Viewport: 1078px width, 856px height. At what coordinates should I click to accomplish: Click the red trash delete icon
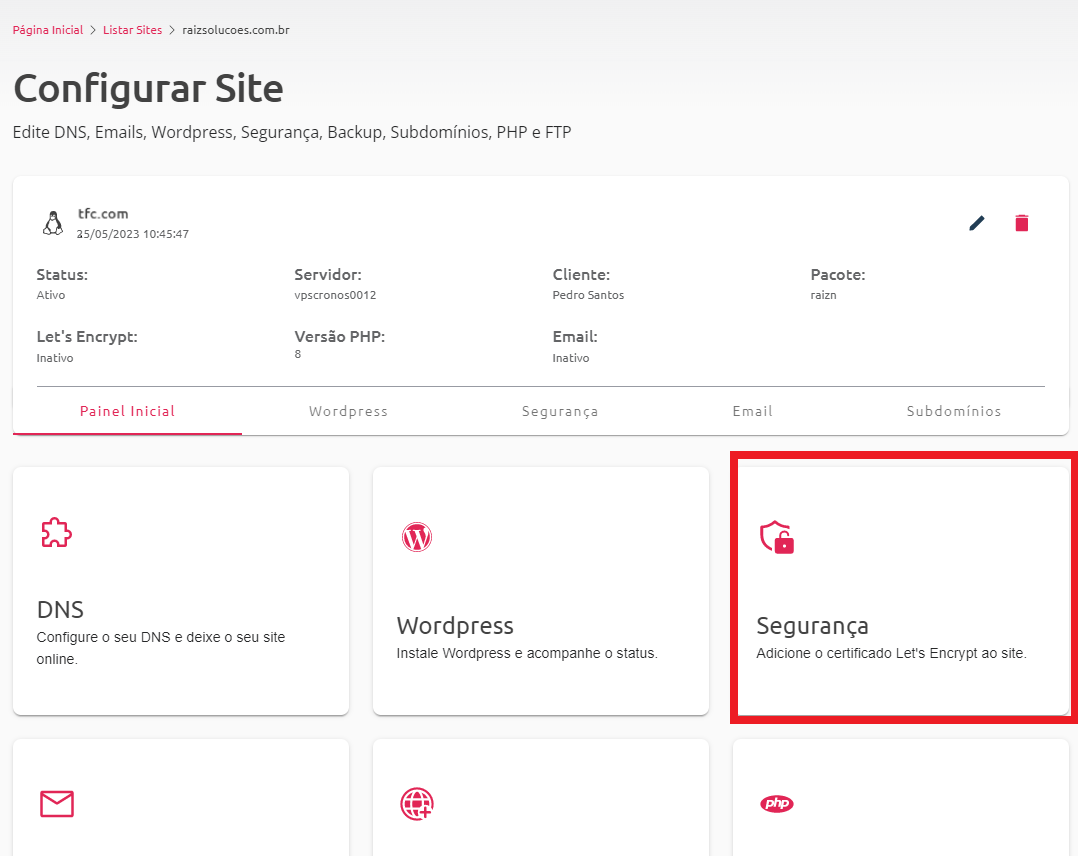(x=1022, y=223)
